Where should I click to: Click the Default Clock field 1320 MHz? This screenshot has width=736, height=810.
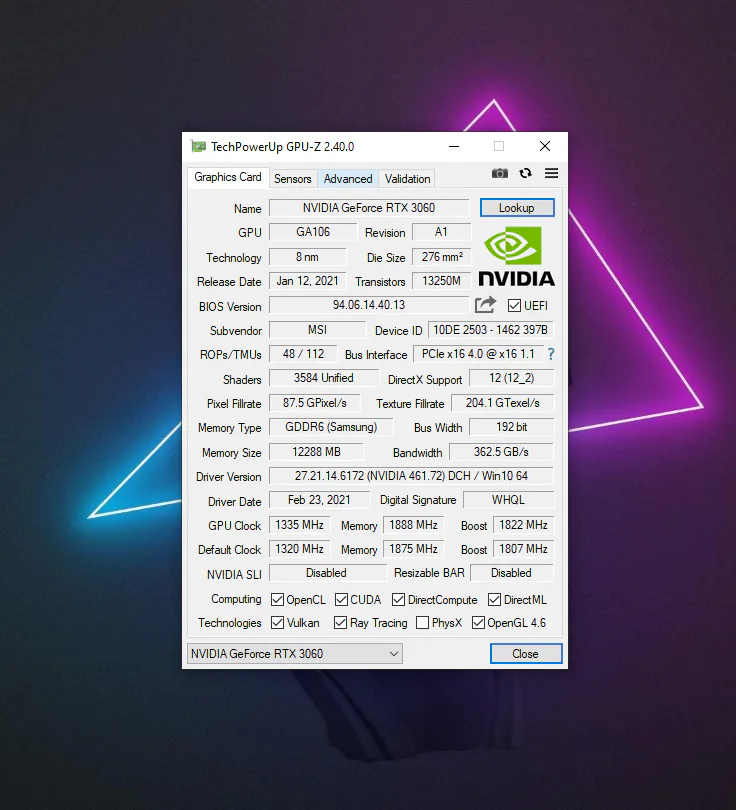tap(299, 549)
